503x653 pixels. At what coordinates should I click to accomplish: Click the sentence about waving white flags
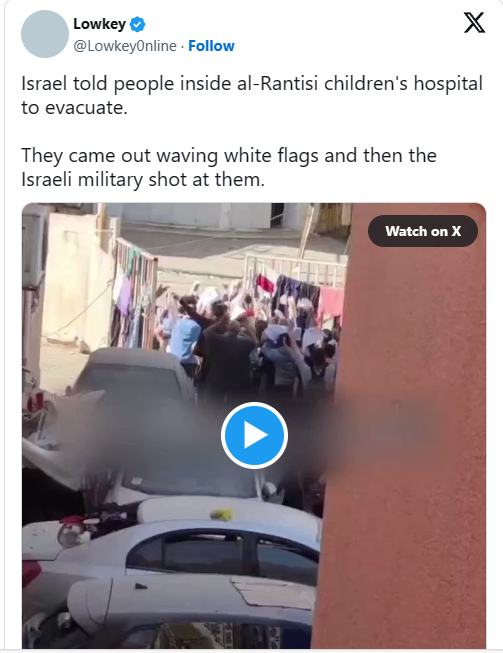click(229, 167)
